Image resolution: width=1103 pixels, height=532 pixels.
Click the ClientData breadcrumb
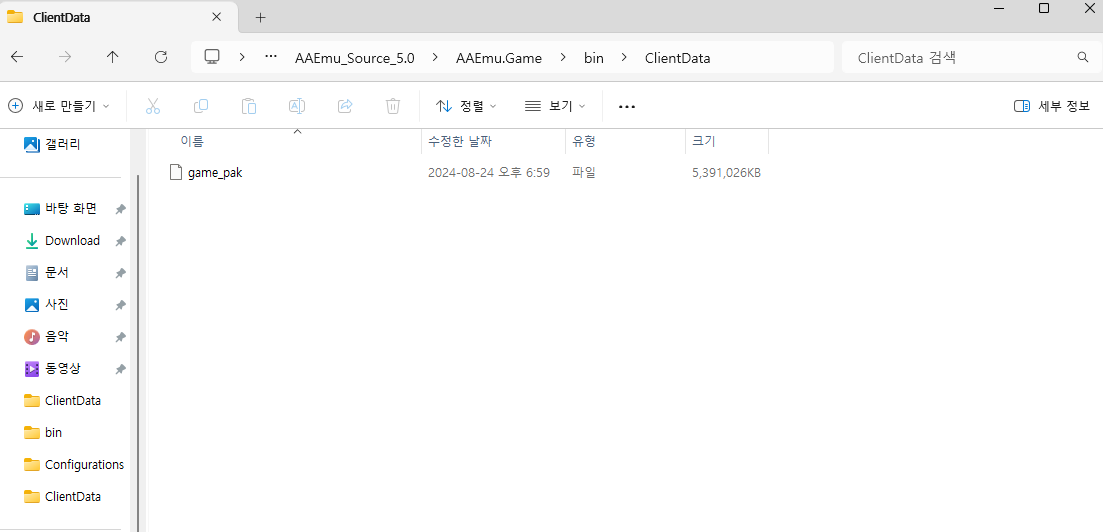[x=677, y=58]
